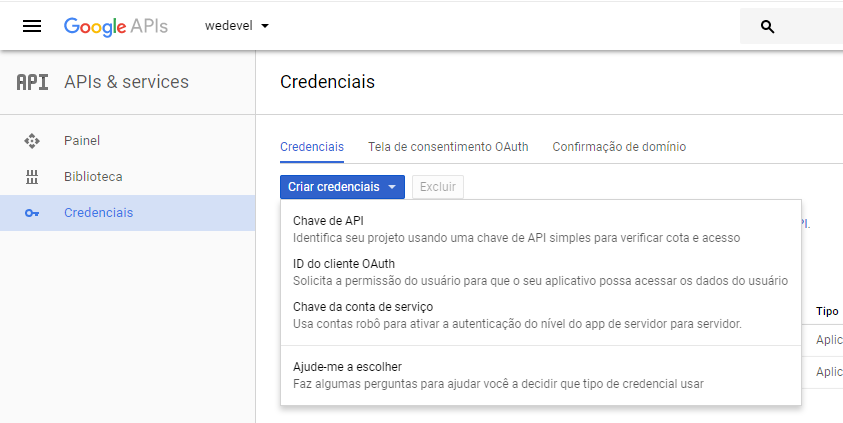Click the Excluir button
The height and width of the screenshot is (423, 843).
(x=437, y=187)
